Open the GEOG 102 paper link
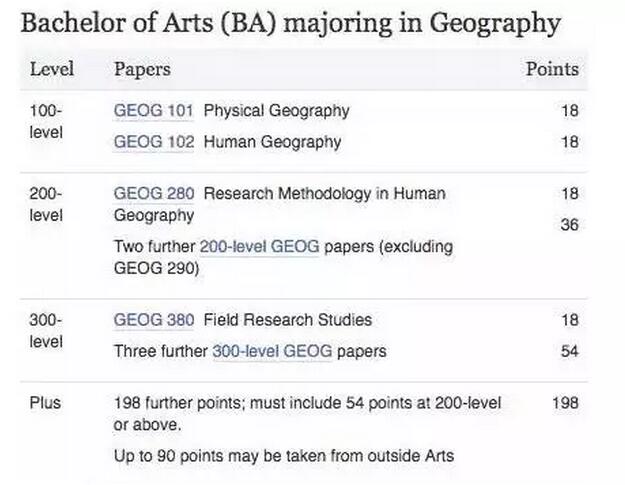This screenshot has height=485, width=625. coord(154,142)
